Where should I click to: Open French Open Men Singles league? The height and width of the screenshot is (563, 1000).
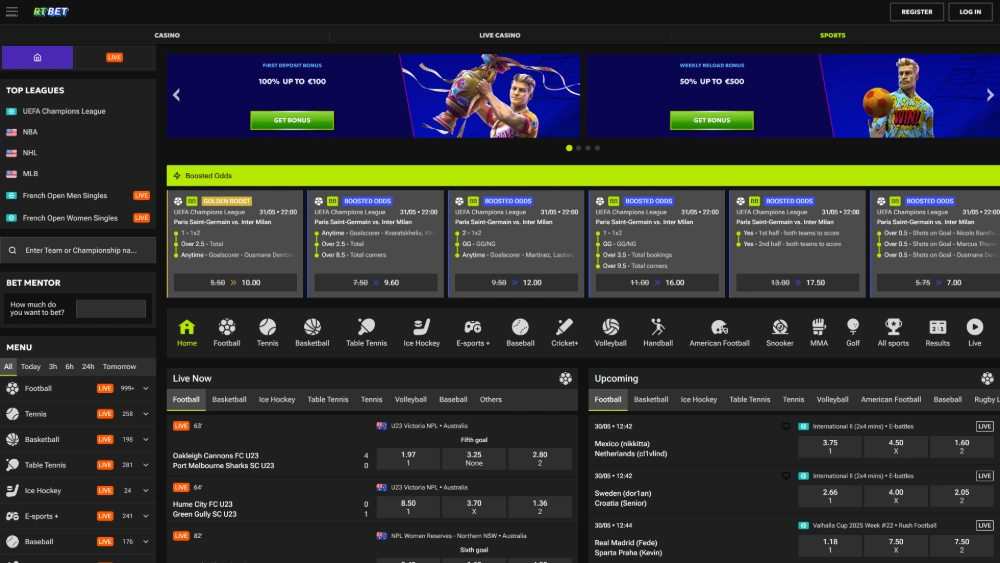(64, 196)
